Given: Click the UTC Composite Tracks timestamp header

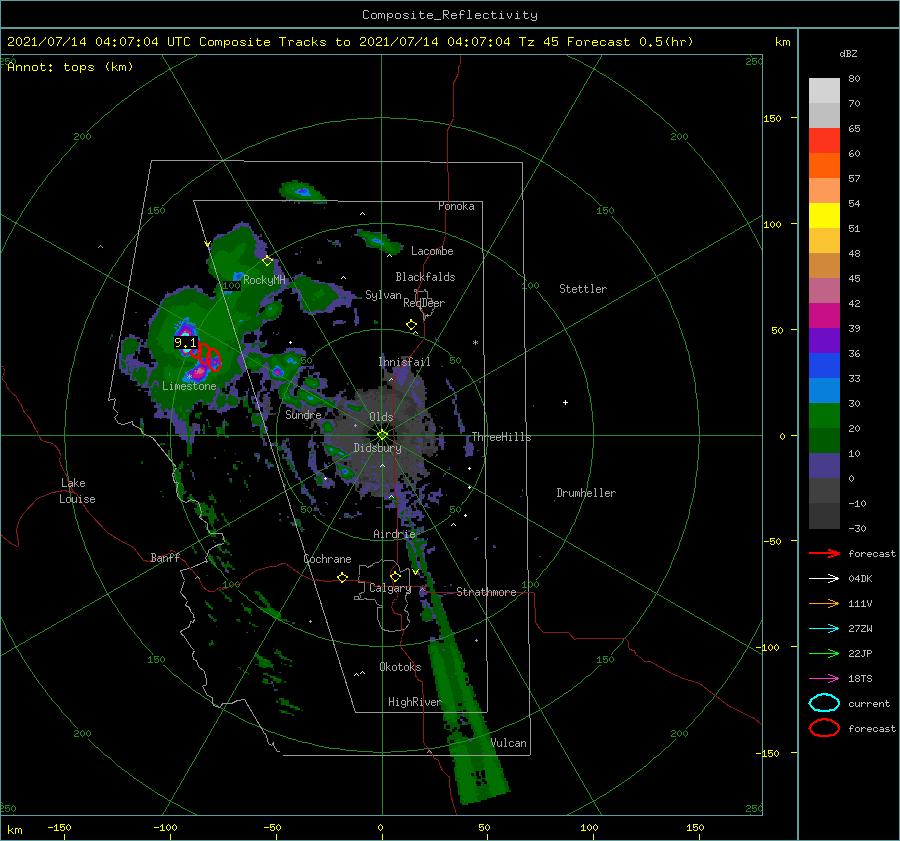Looking at the screenshot, I should pyautogui.click(x=350, y=42).
